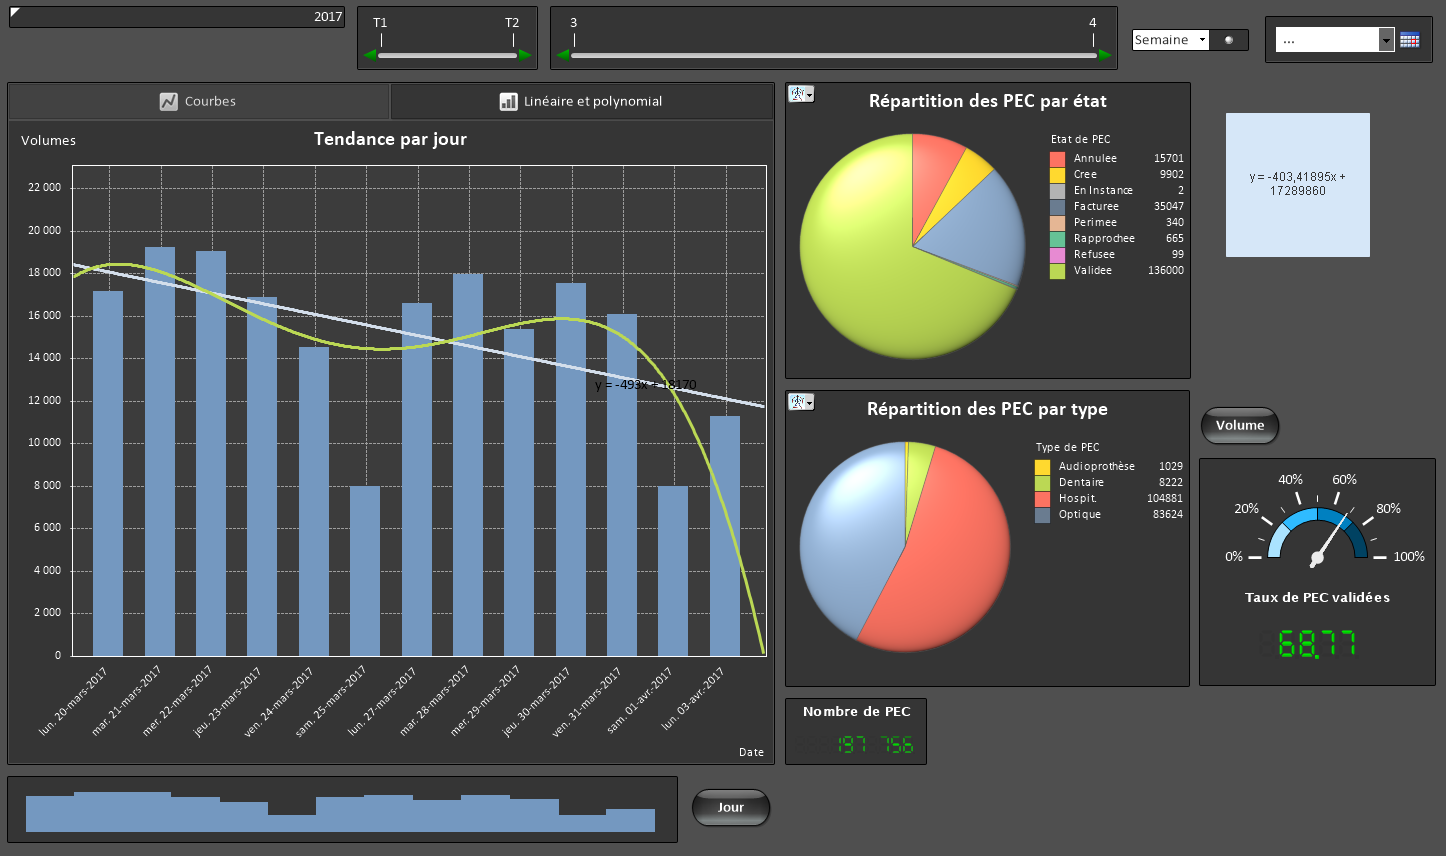This screenshot has height=856, width=1446.
Task: Click the bottom overview mini bar chart
Action: 341,810
